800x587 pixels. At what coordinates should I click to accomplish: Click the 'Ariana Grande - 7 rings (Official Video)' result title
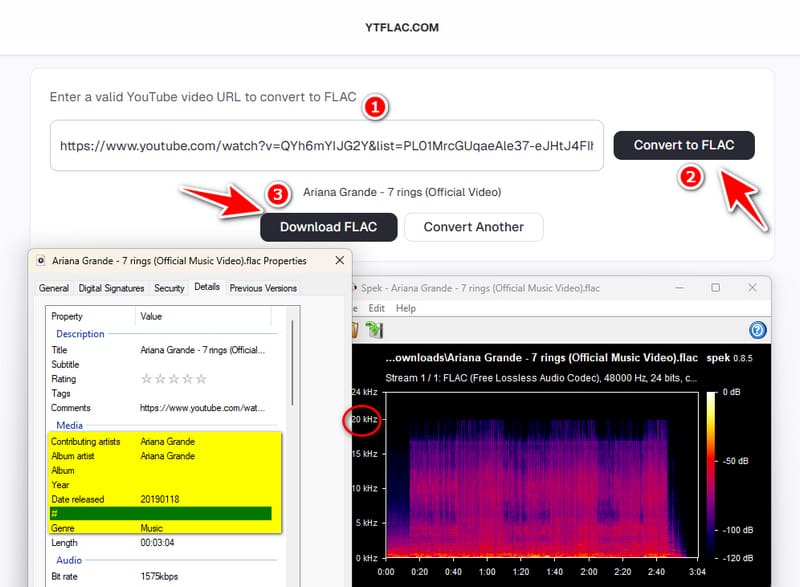coord(402,192)
